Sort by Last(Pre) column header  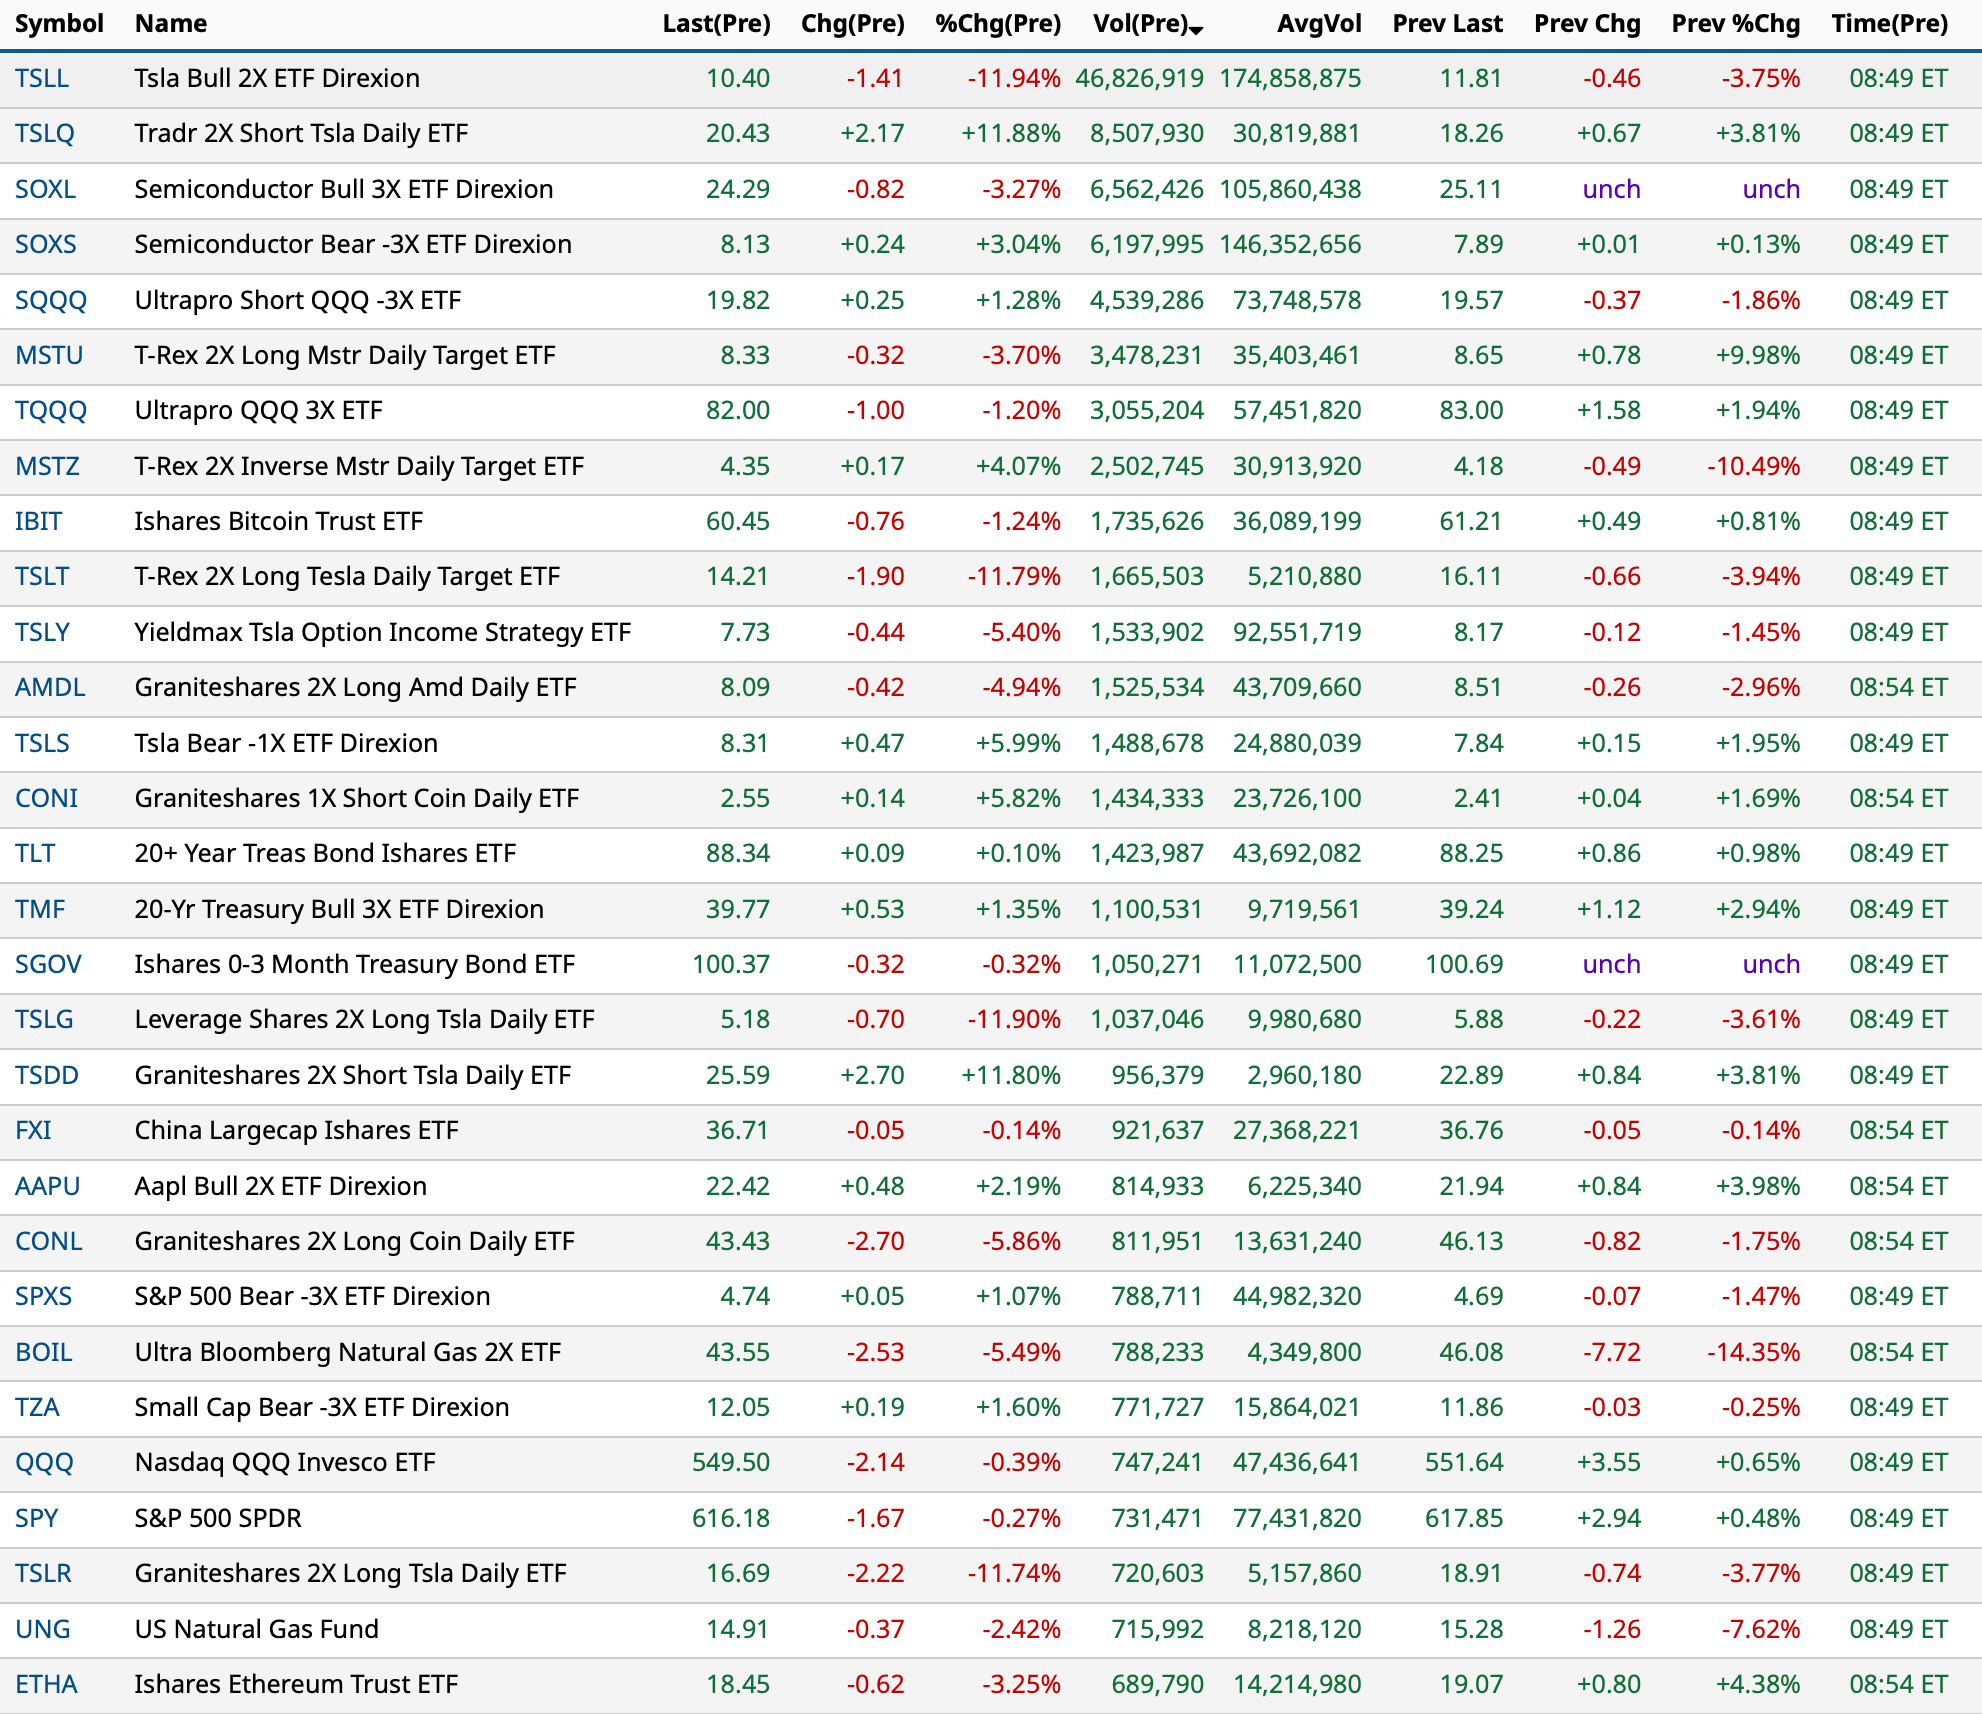716,23
